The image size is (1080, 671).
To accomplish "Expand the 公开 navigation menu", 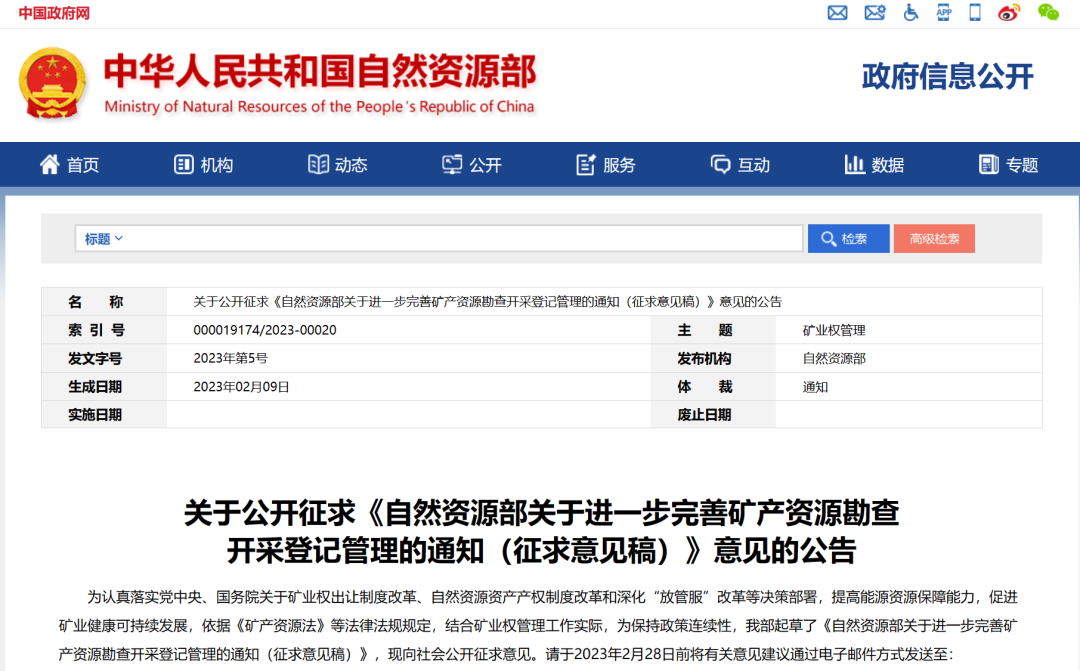I will click(x=473, y=164).
